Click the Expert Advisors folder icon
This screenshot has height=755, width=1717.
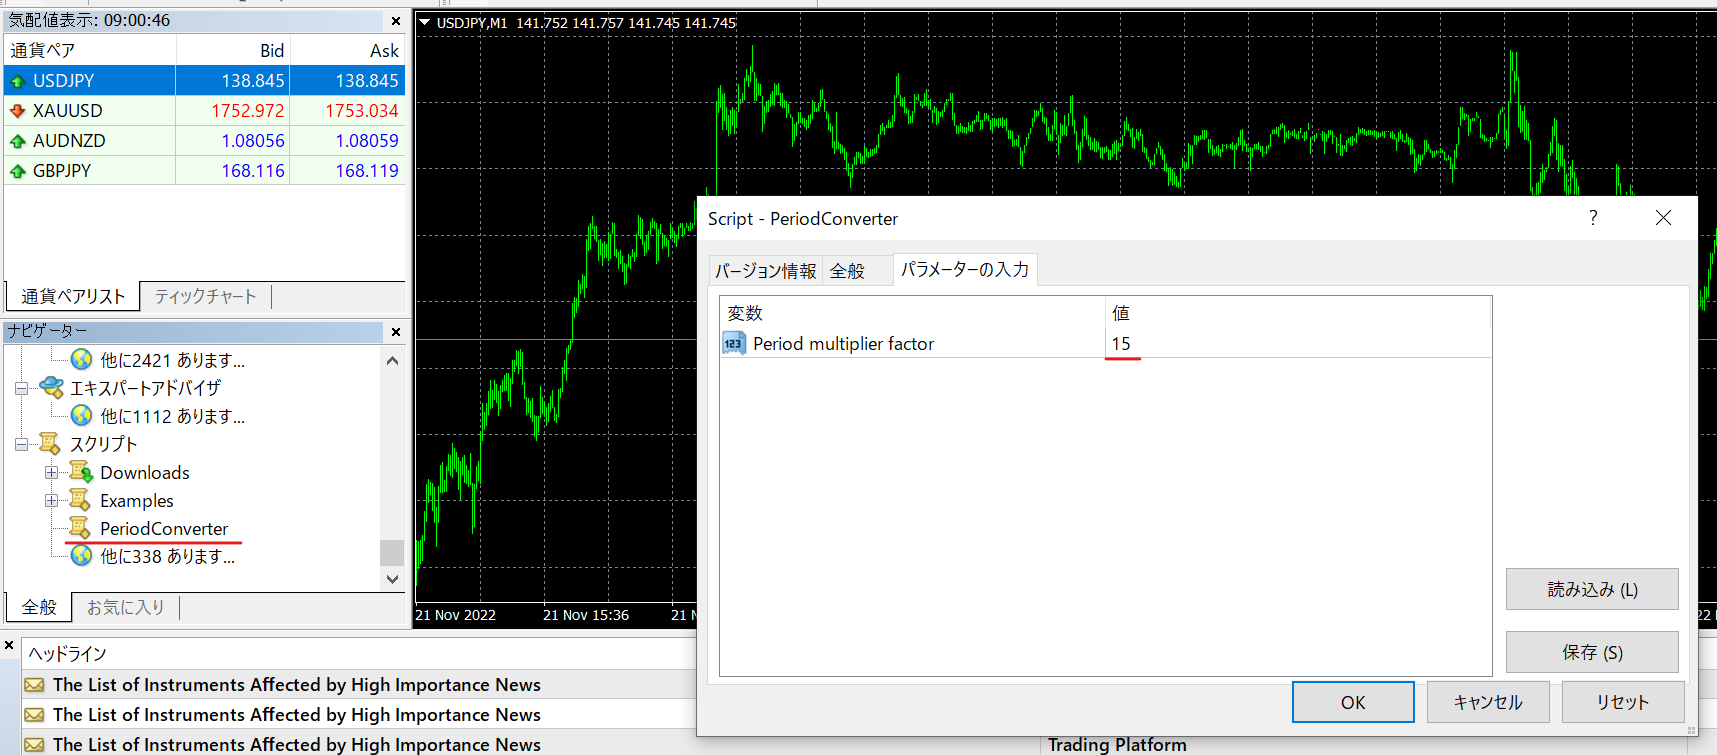[51, 388]
